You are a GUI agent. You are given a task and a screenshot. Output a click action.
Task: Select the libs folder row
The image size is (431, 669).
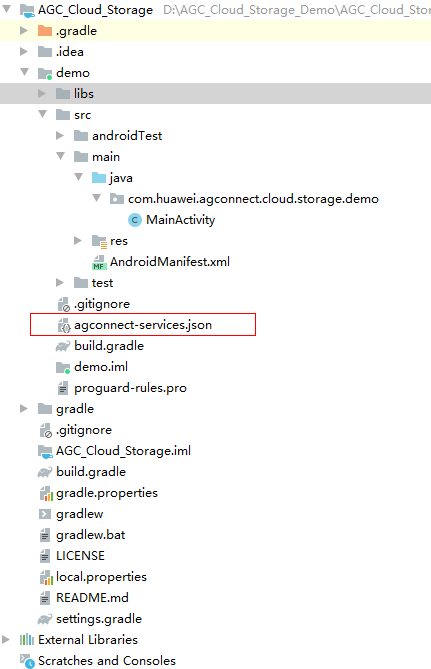pyautogui.click(x=216, y=93)
